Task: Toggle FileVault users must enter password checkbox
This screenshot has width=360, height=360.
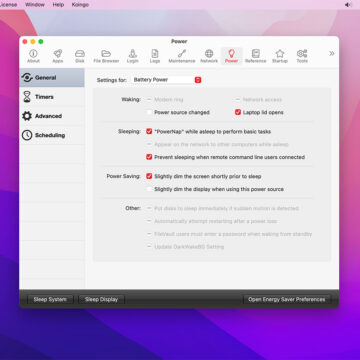Action: pyautogui.click(x=149, y=234)
